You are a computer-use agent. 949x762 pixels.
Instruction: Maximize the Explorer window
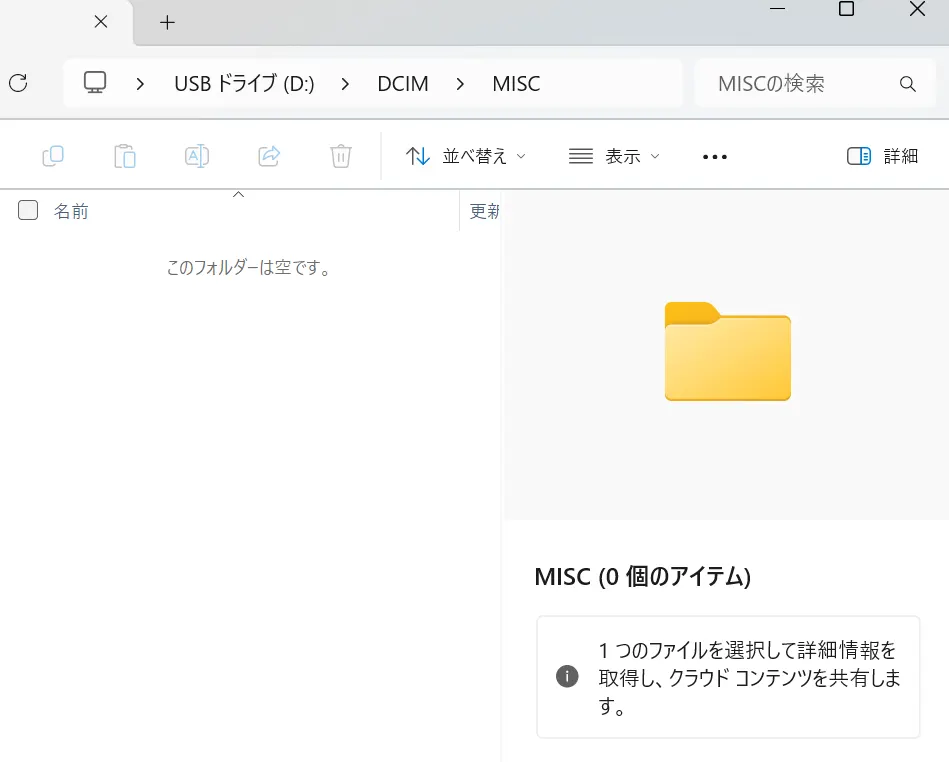846,8
